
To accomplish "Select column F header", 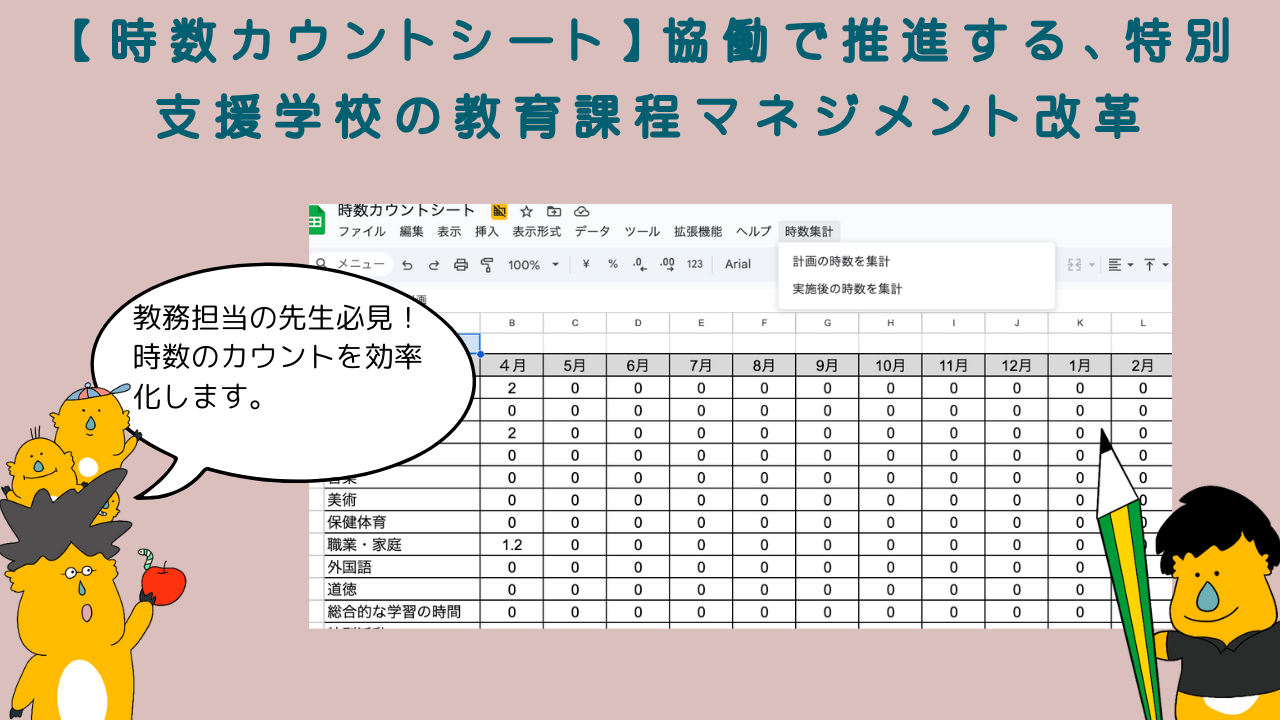I will tap(764, 323).
